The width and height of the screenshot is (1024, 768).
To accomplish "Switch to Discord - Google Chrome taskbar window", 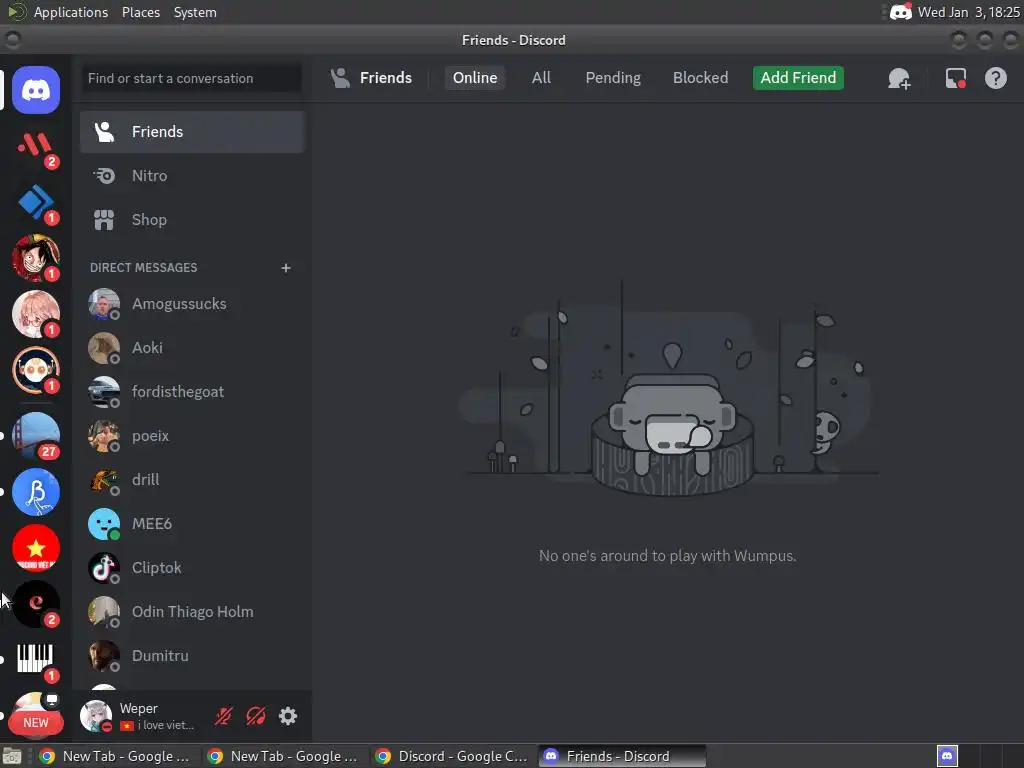I will (x=452, y=756).
